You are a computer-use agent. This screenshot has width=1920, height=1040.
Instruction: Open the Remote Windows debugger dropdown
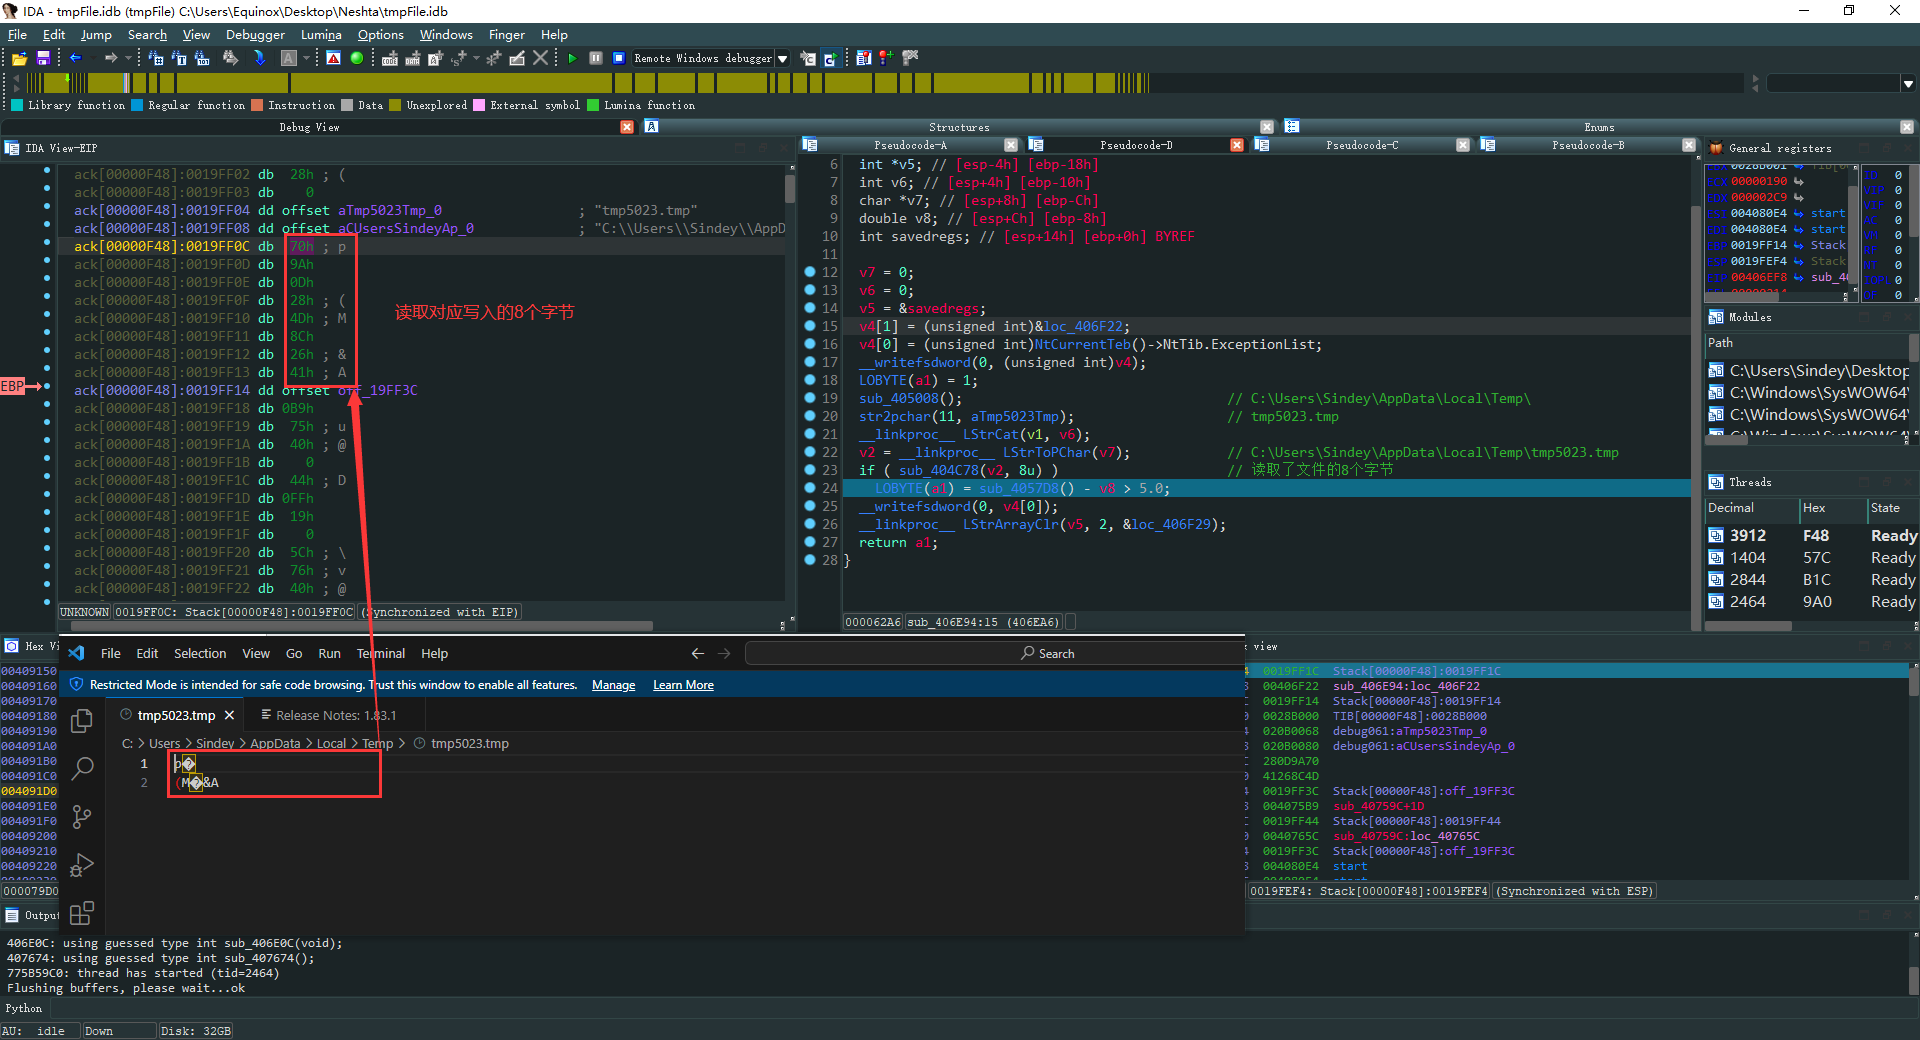(783, 59)
